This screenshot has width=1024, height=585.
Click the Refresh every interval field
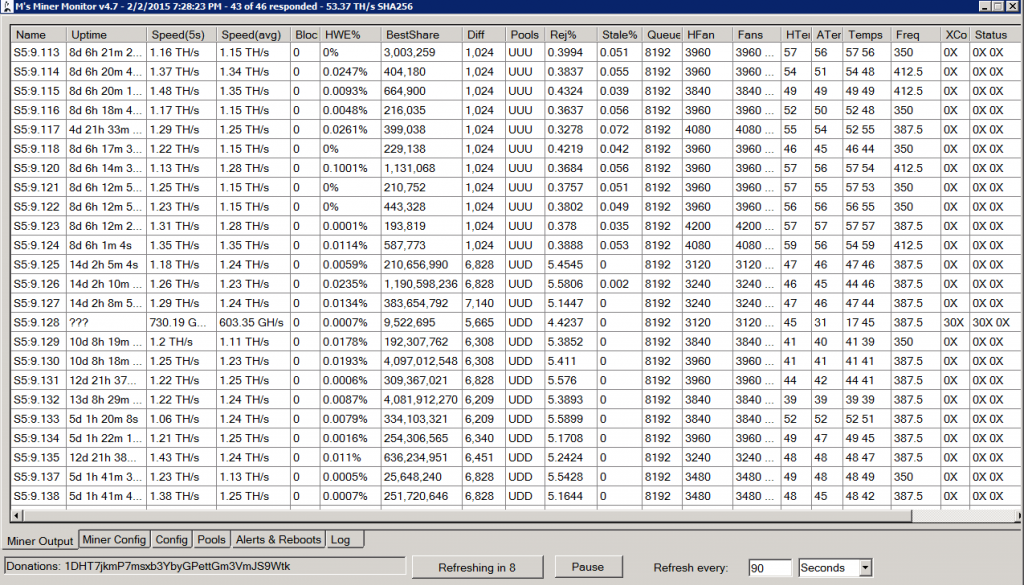[768, 568]
